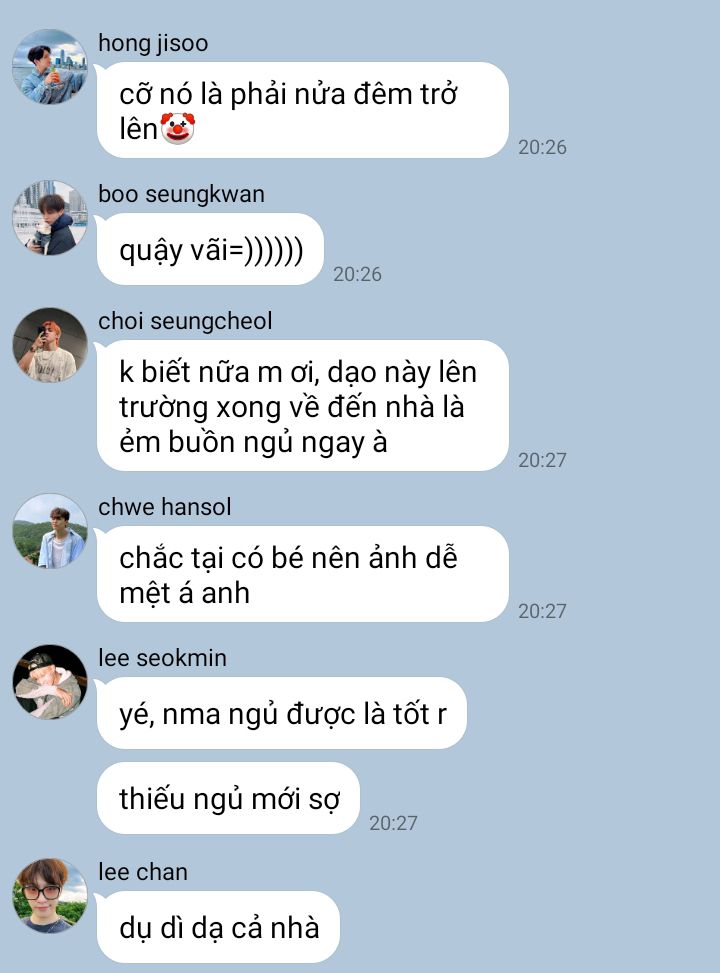Image resolution: width=720 pixels, height=973 pixels.
Task: Select the sender name boo seungkwan
Action: [x=181, y=194]
